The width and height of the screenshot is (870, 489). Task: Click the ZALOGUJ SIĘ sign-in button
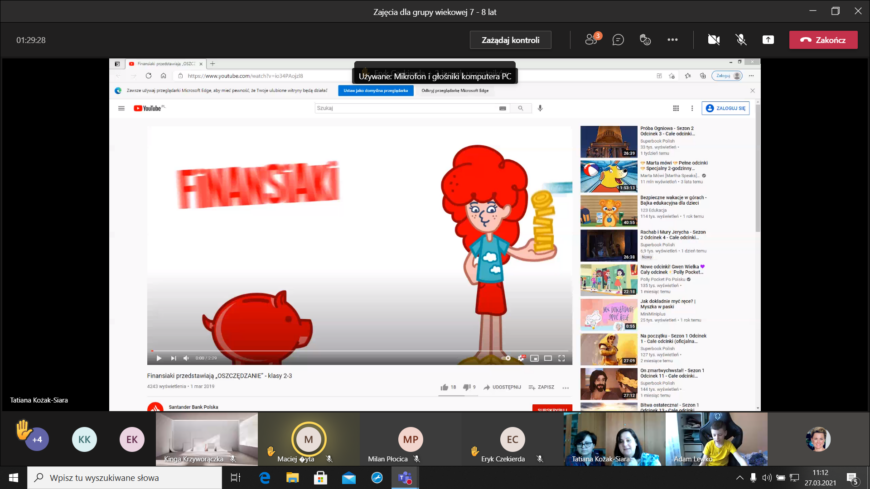click(726, 108)
